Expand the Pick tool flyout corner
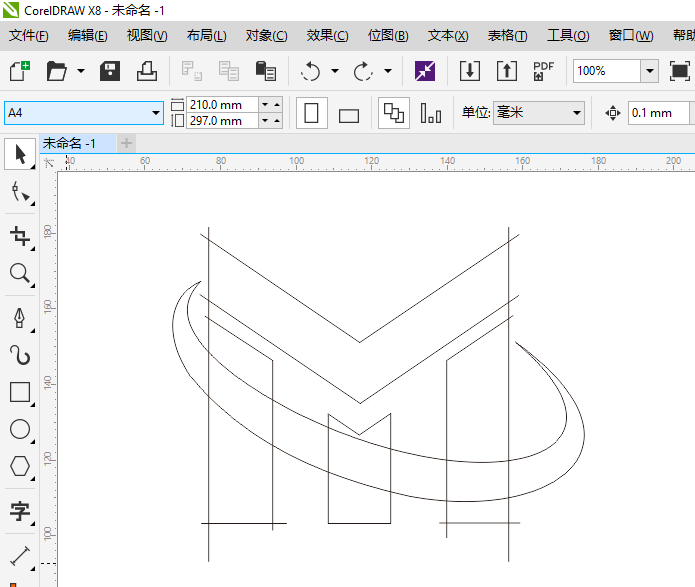The image size is (695, 587). tap(32, 167)
